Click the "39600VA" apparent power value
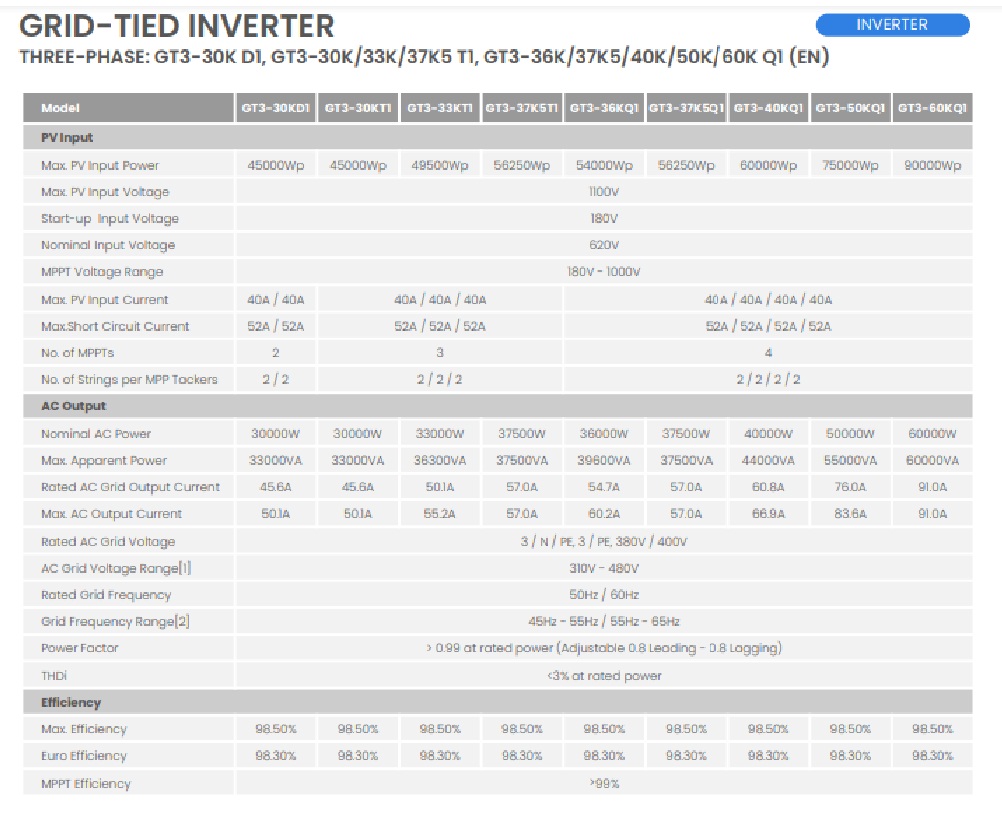Viewport: 1002px width, 830px height. point(604,461)
